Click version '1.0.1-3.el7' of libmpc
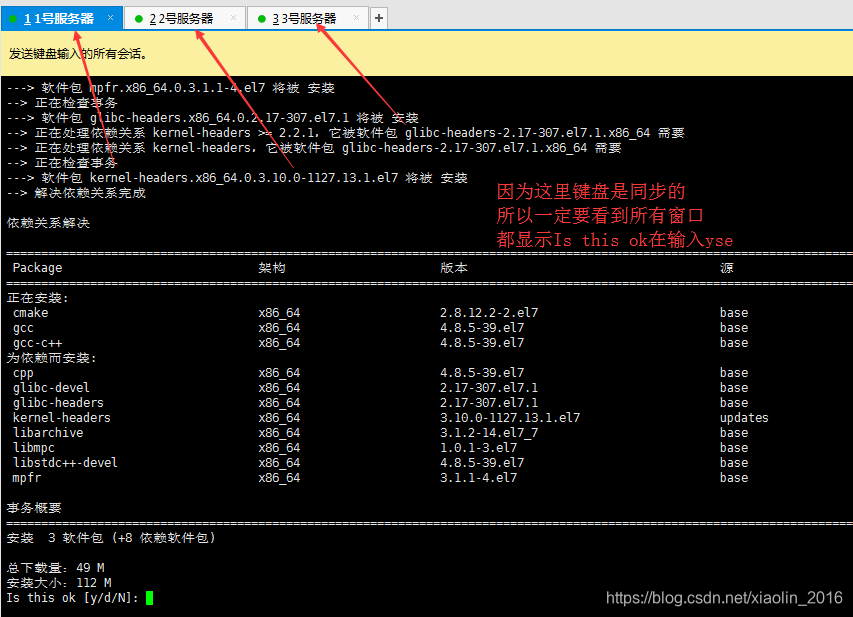The height and width of the screenshot is (617, 853). 478,448
